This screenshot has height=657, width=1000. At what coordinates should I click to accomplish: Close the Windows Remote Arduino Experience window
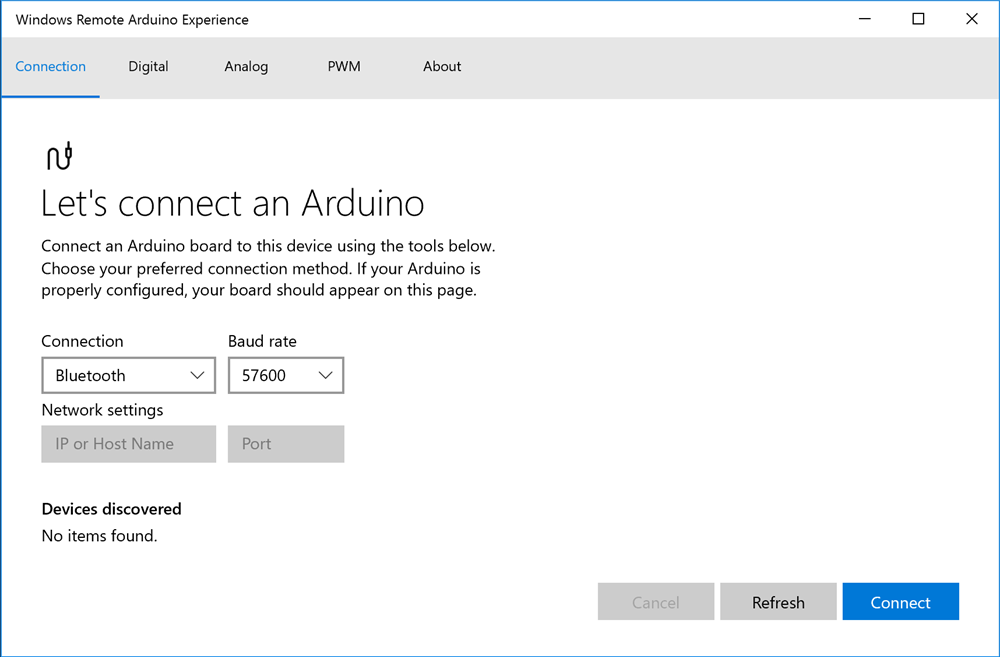(x=971, y=19)
